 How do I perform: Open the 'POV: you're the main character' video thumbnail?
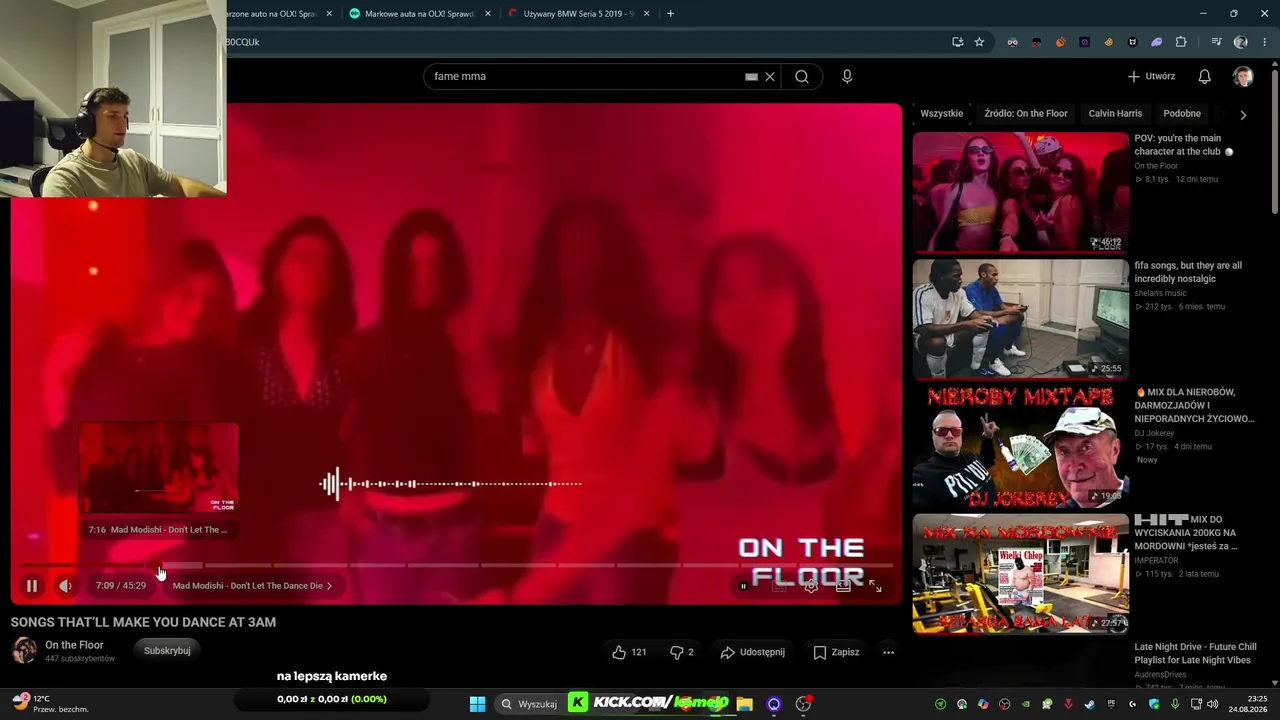click(x=1021, y=192)
